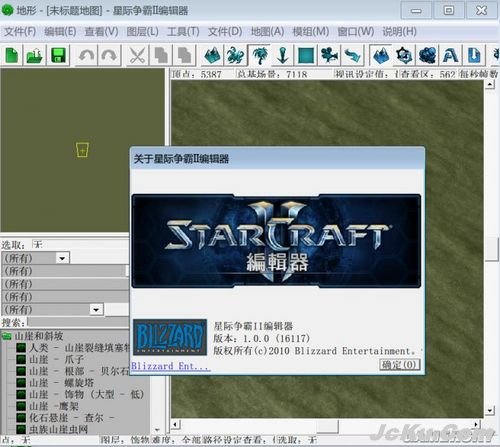Select the Points down-arrow marker icon
The height and width of the screenshot is (447, 500).
pyautogui.click(x=283, y=55)
